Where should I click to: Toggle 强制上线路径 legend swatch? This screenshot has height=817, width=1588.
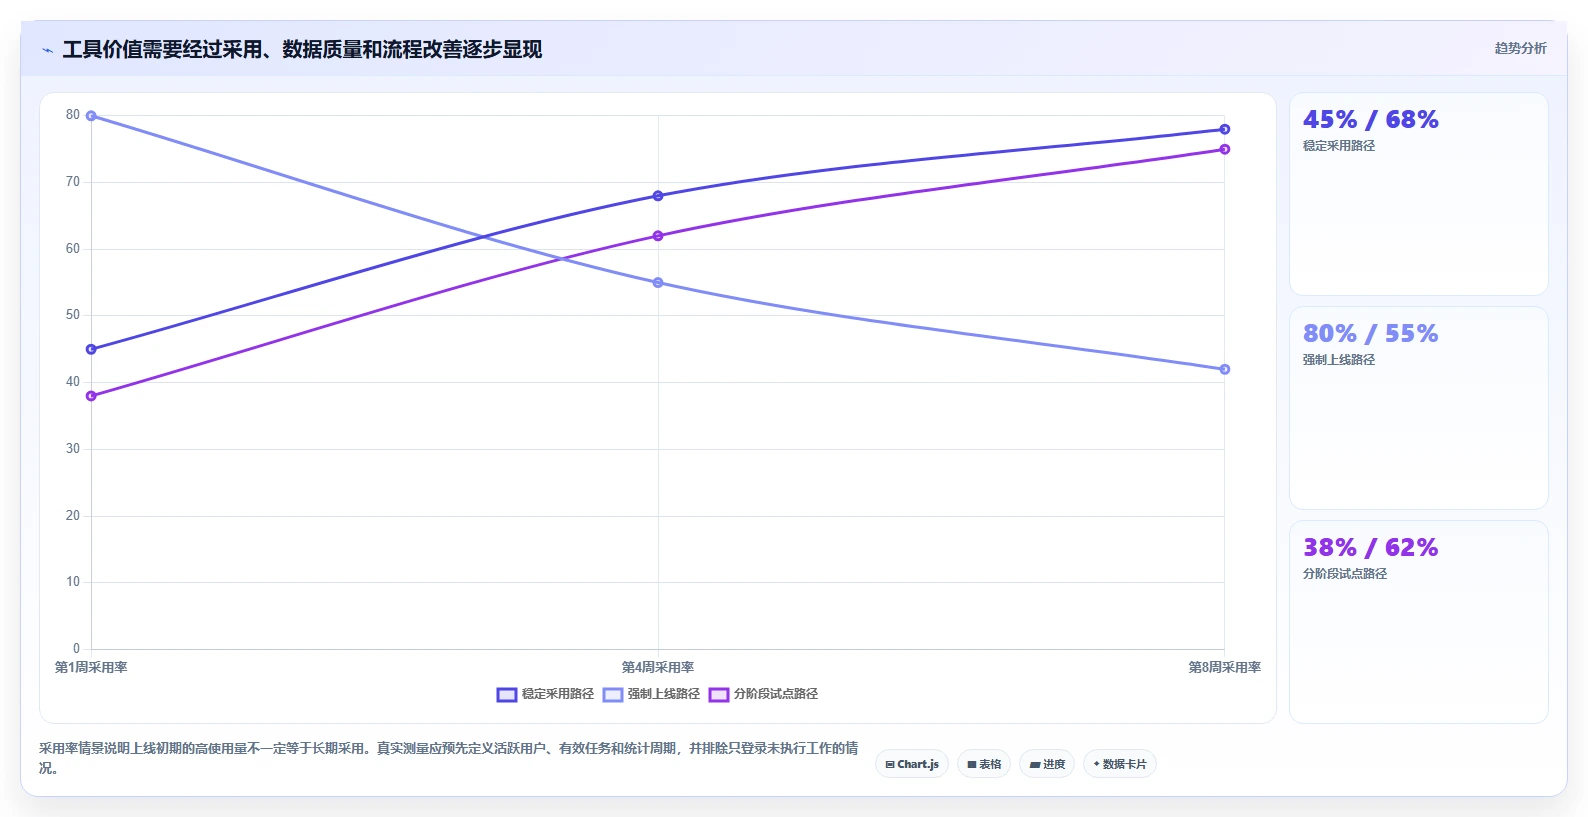point(613,694)
